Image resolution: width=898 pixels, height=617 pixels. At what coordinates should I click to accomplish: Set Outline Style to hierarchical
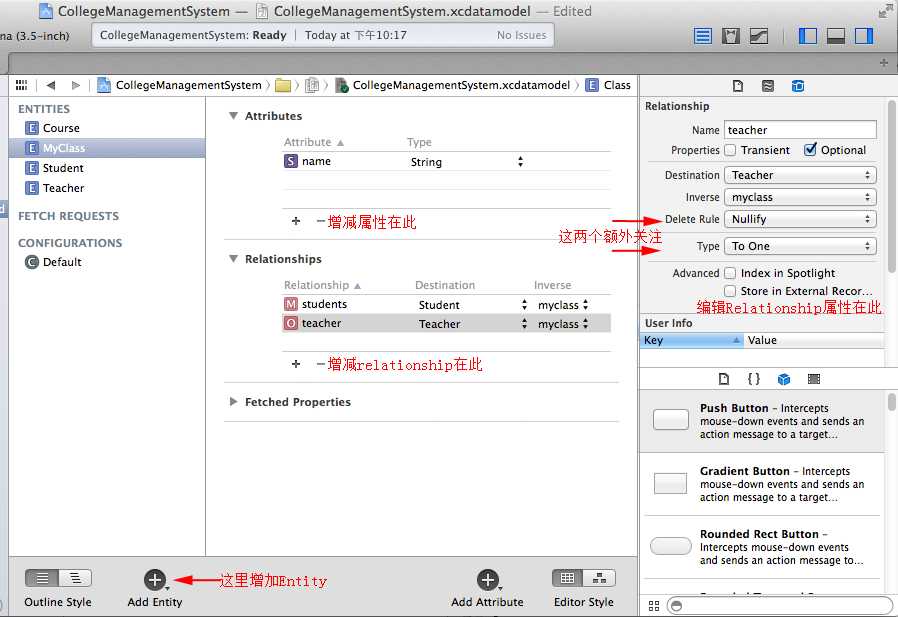75,578
